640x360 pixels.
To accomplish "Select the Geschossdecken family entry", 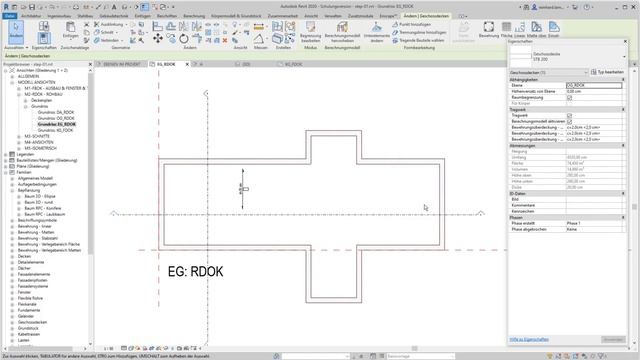I will click(x=32, y=322).
